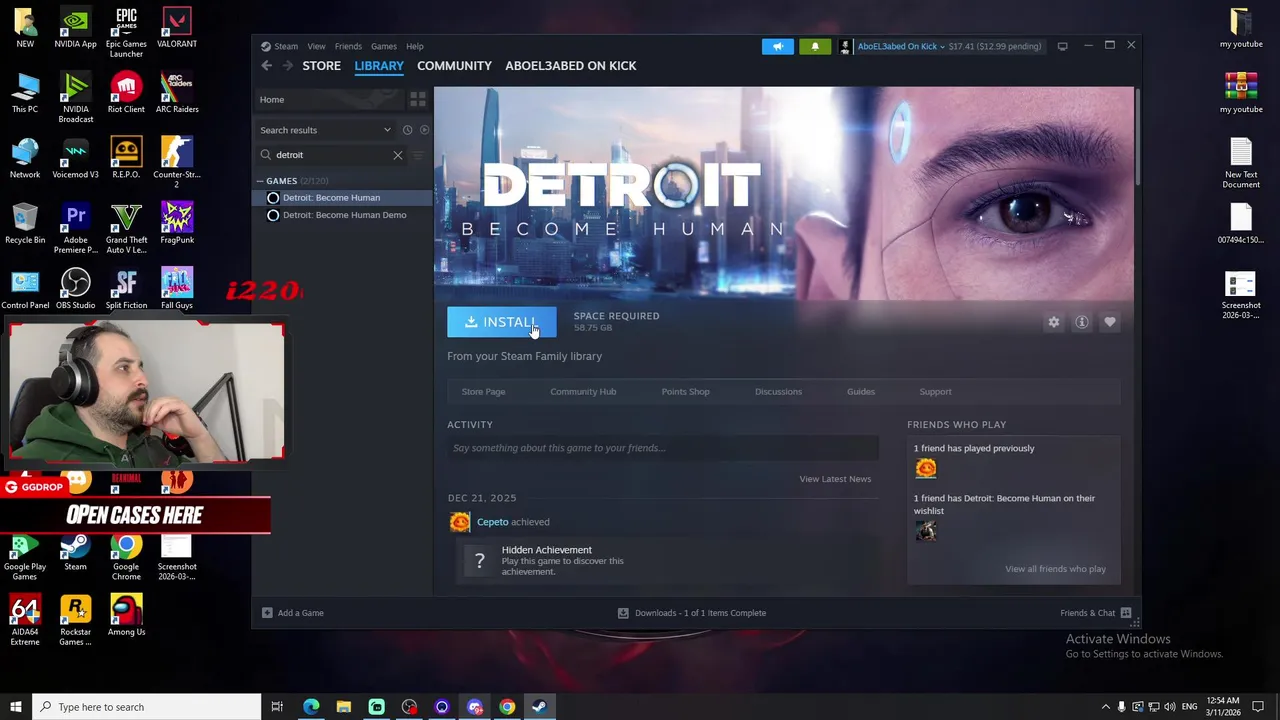
Task: Go back with Steam's back arrow
Action: tap(266, 66)
